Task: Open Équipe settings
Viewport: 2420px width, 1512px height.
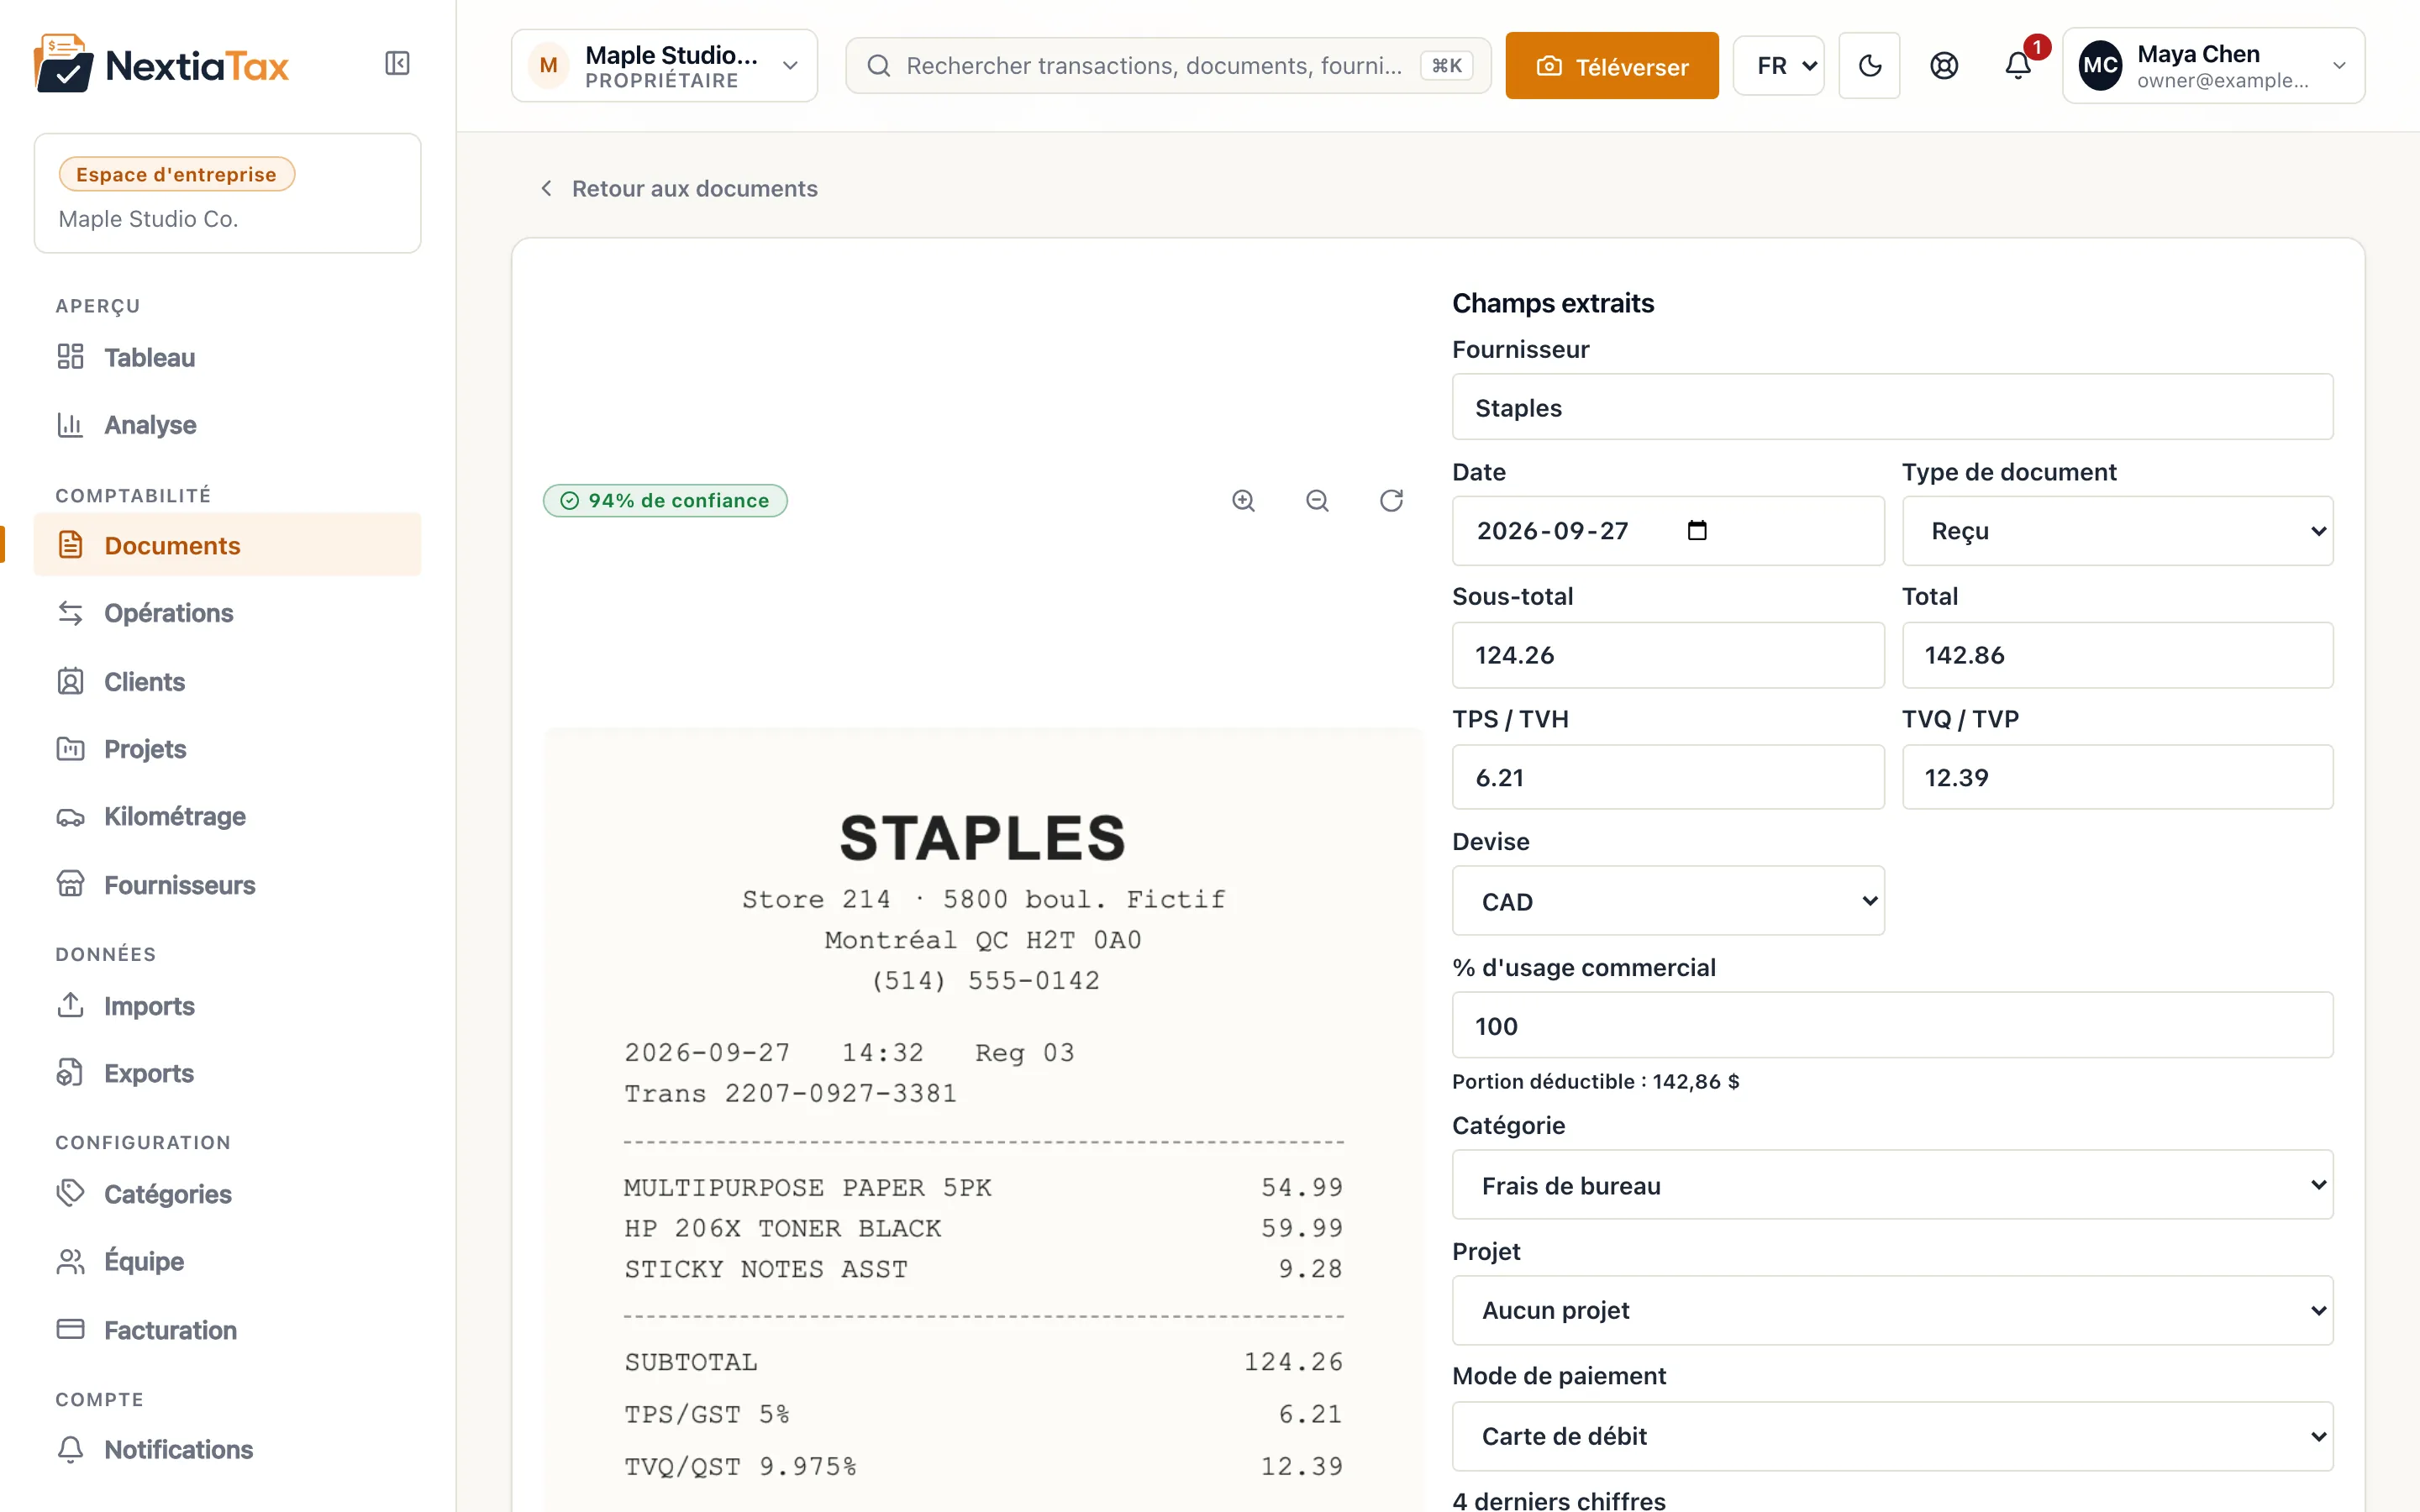Action: (227, 1261)
